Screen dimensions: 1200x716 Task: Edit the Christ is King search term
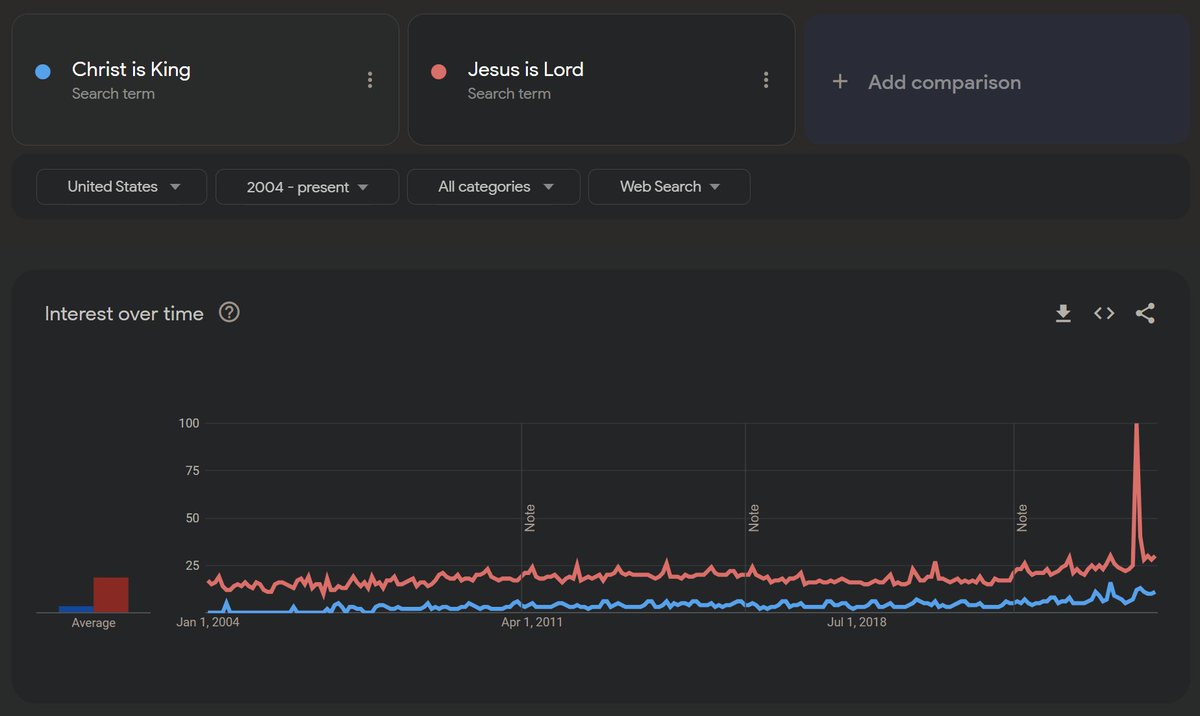pyautogui.click(x=131, y=70)
